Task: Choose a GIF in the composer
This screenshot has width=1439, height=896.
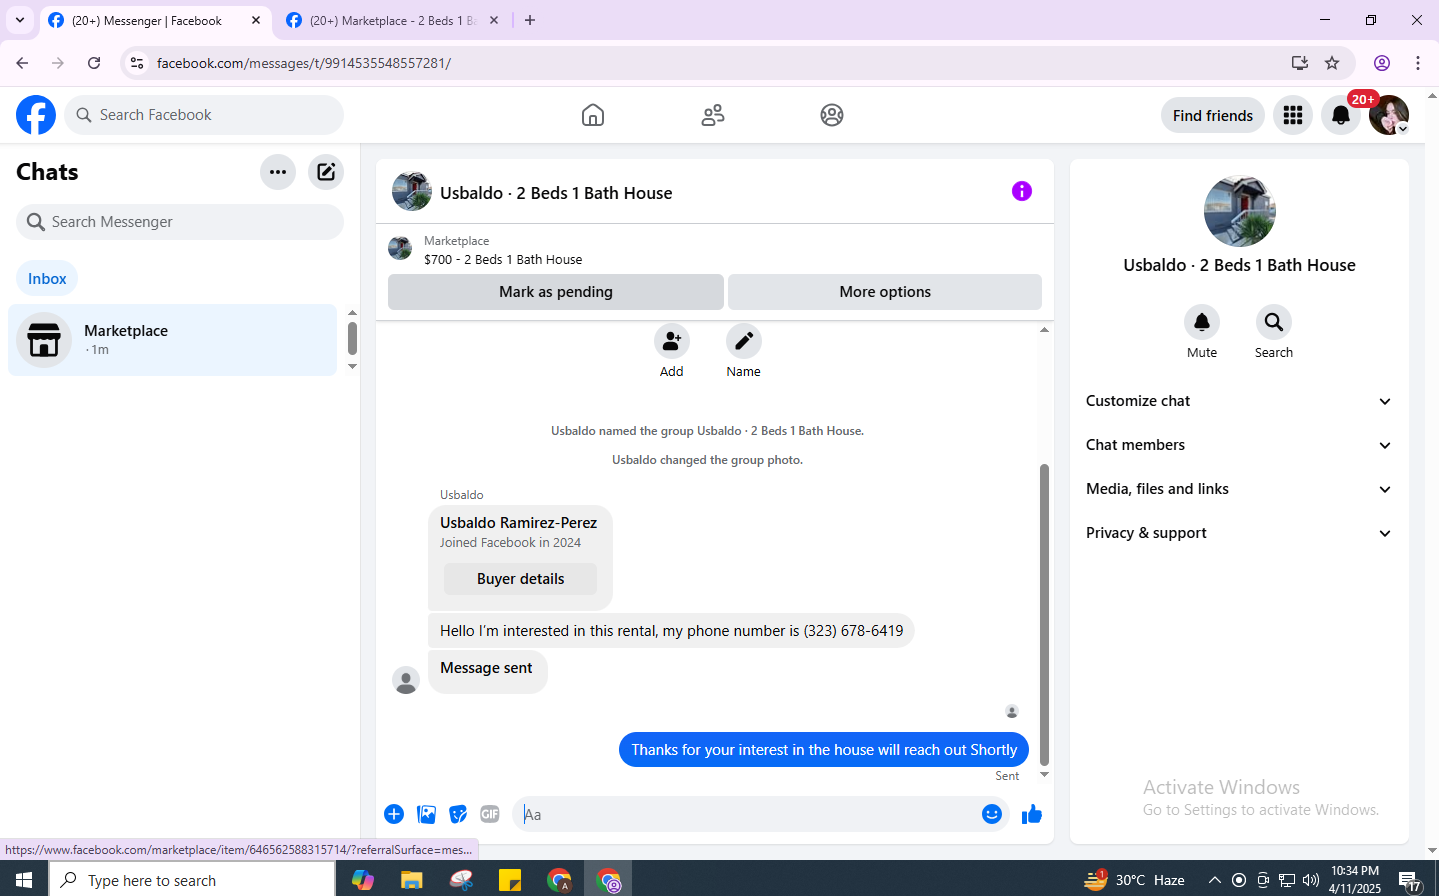Action: coord(490,814)
